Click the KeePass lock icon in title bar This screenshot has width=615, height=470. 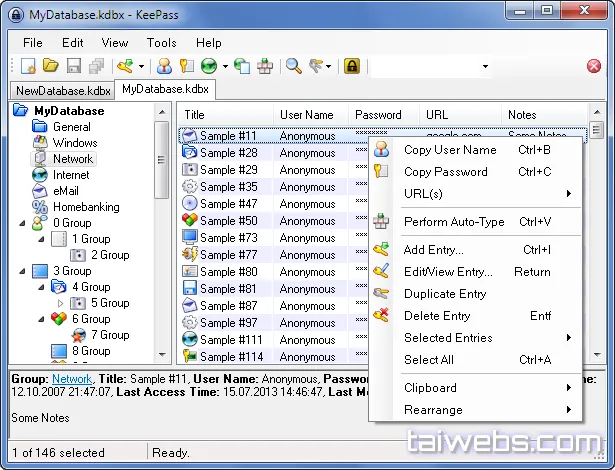click(16, 15)
